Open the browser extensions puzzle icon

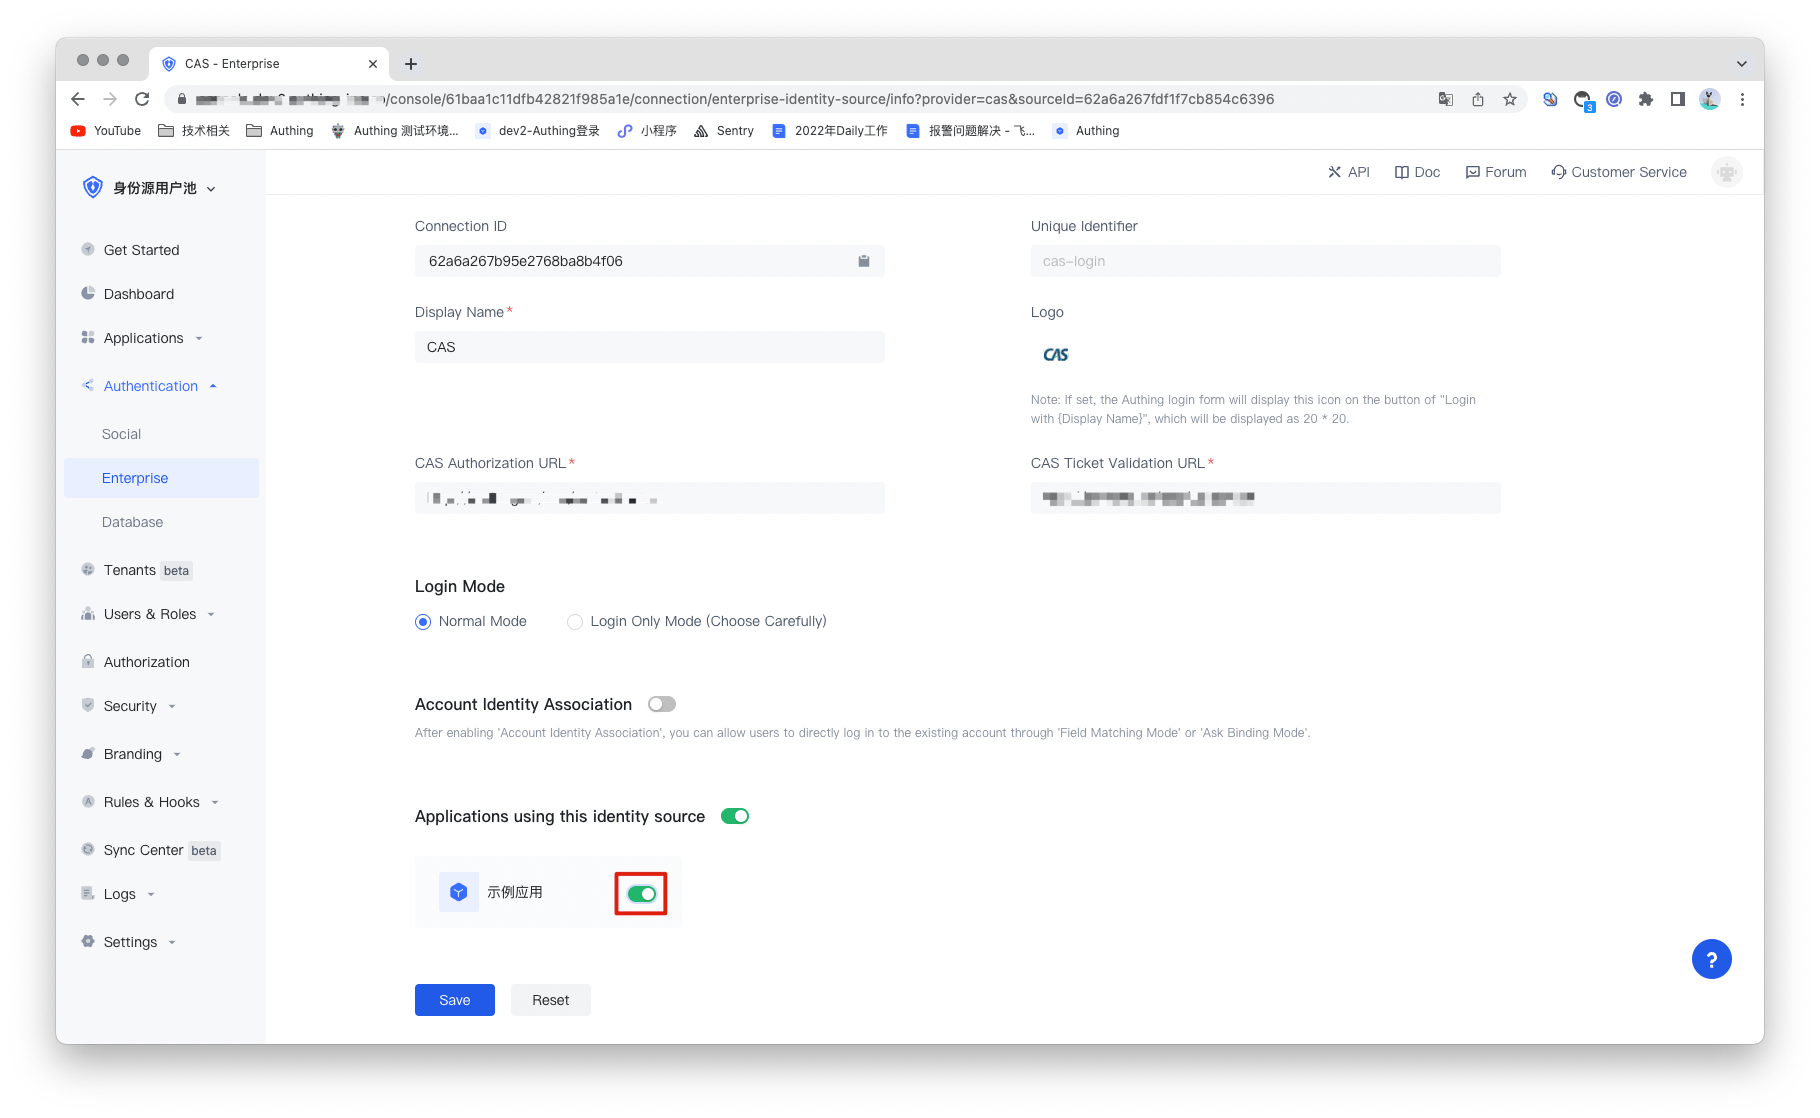tap(1645, 99)
